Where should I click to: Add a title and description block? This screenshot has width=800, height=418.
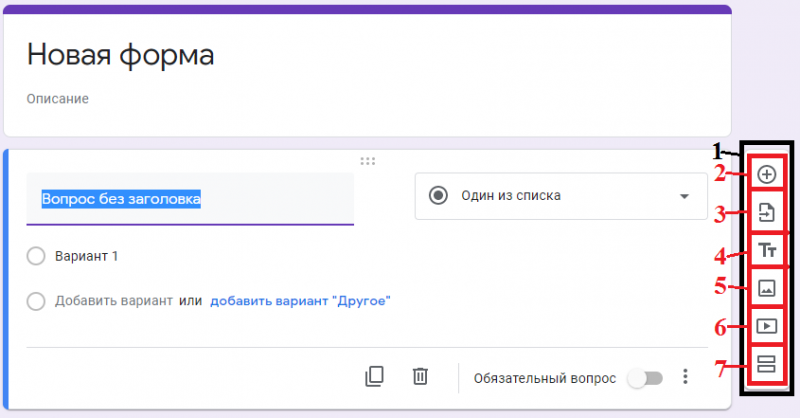766,251
